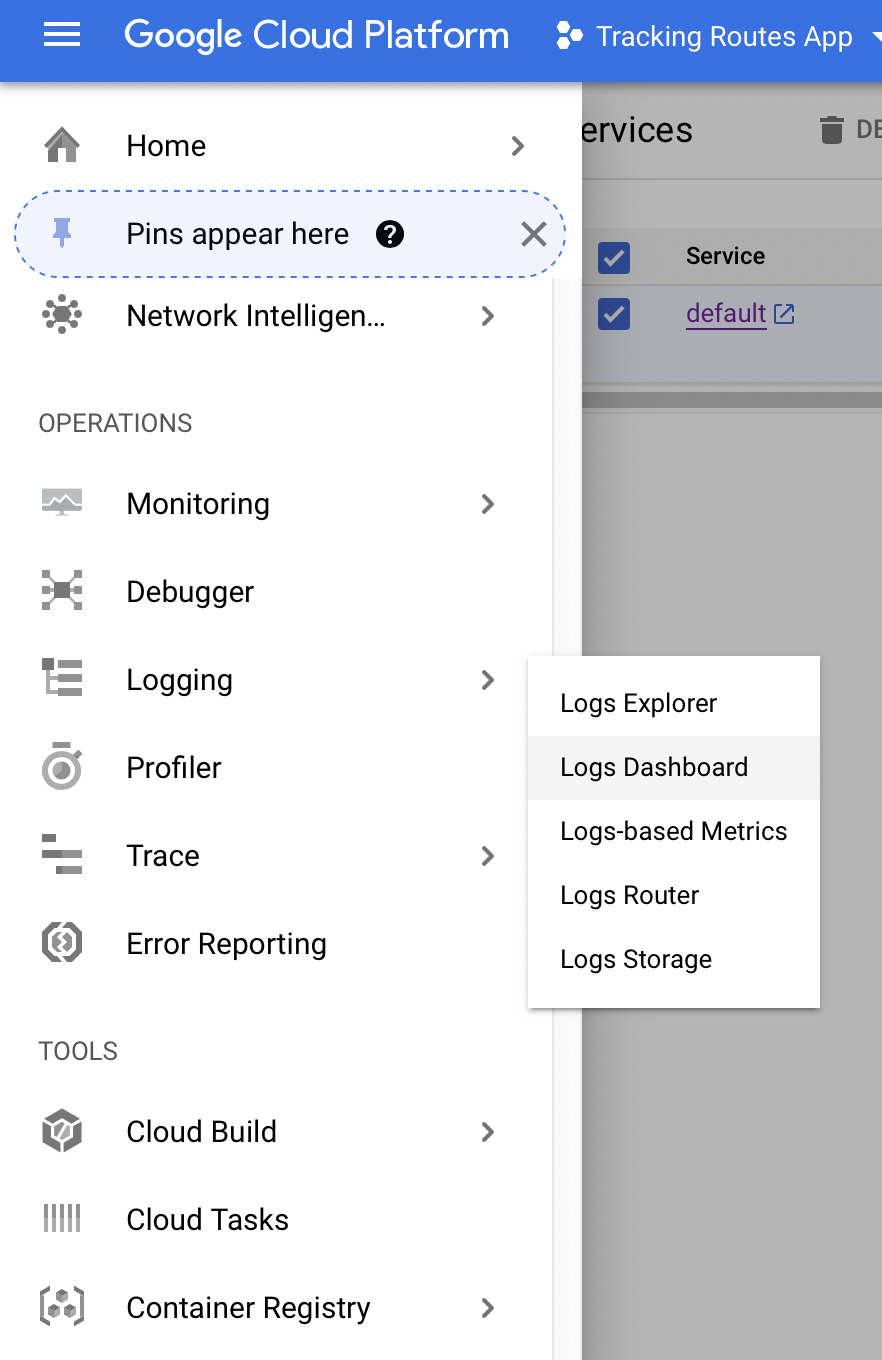Click the Container Registry icon
This screenshot has height=1360, width=882.
62,1308
